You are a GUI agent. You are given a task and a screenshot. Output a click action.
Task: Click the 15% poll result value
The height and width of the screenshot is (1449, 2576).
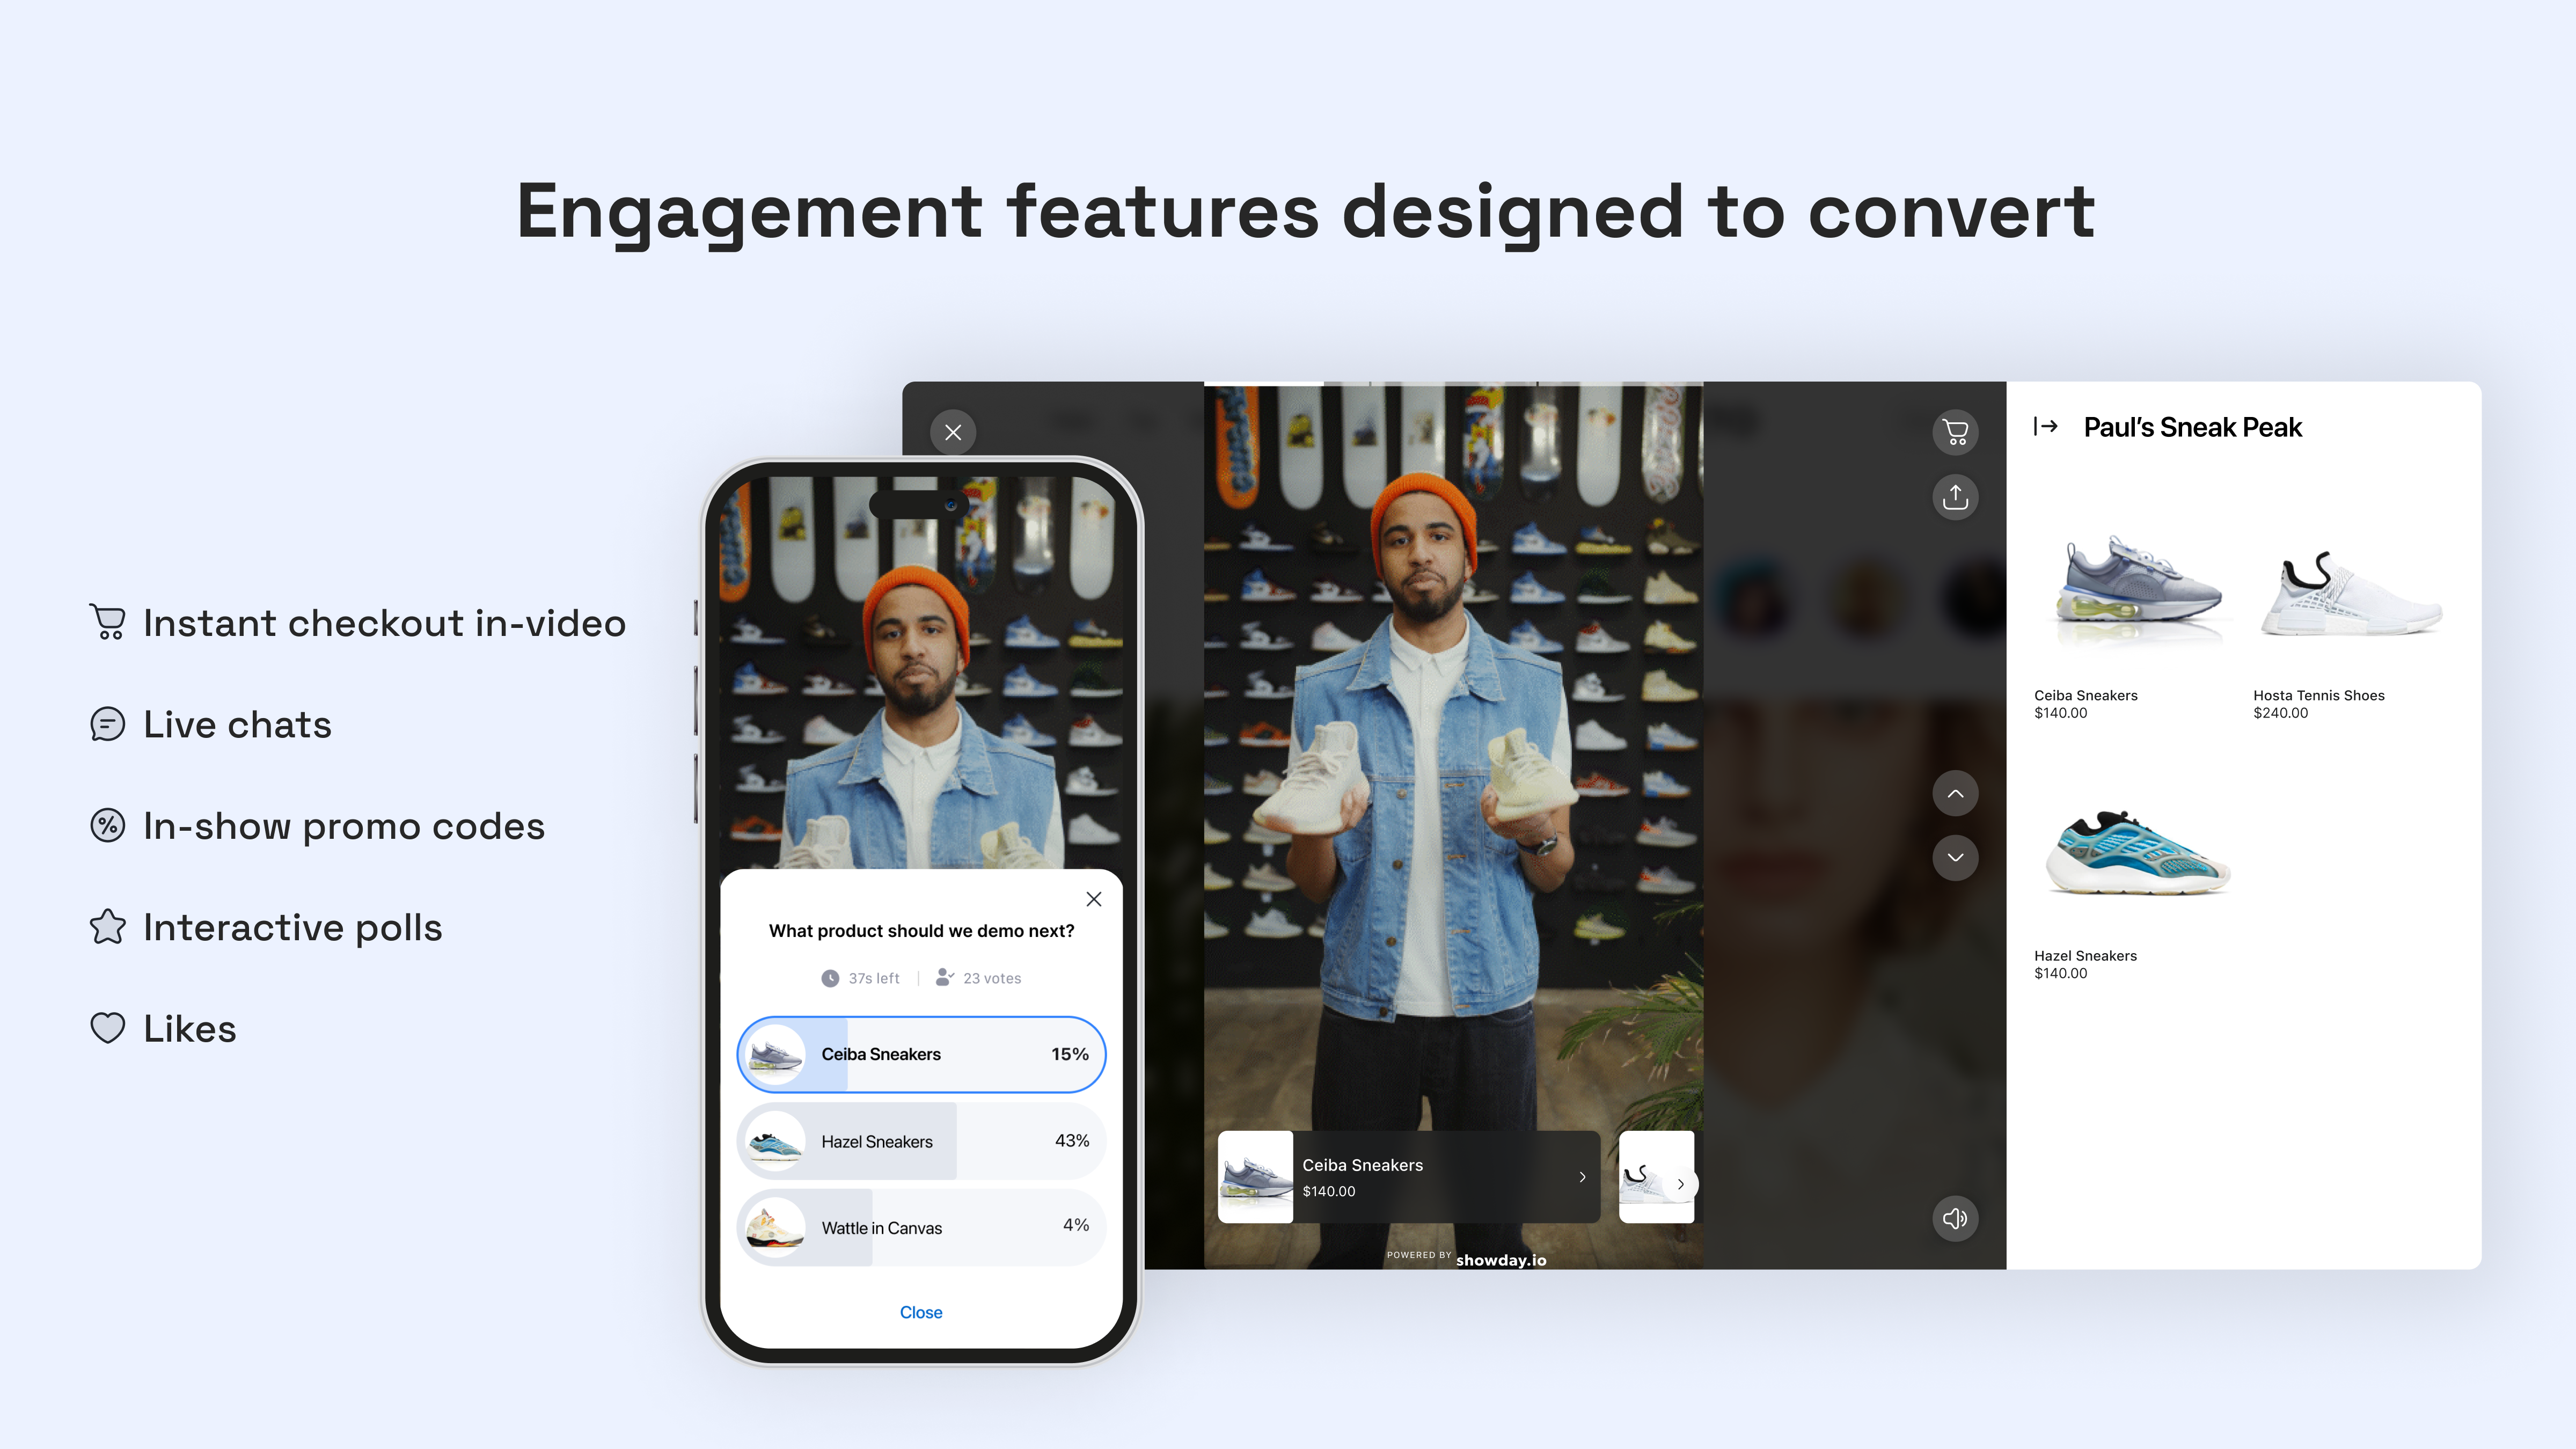[x=1069, y=1054]
